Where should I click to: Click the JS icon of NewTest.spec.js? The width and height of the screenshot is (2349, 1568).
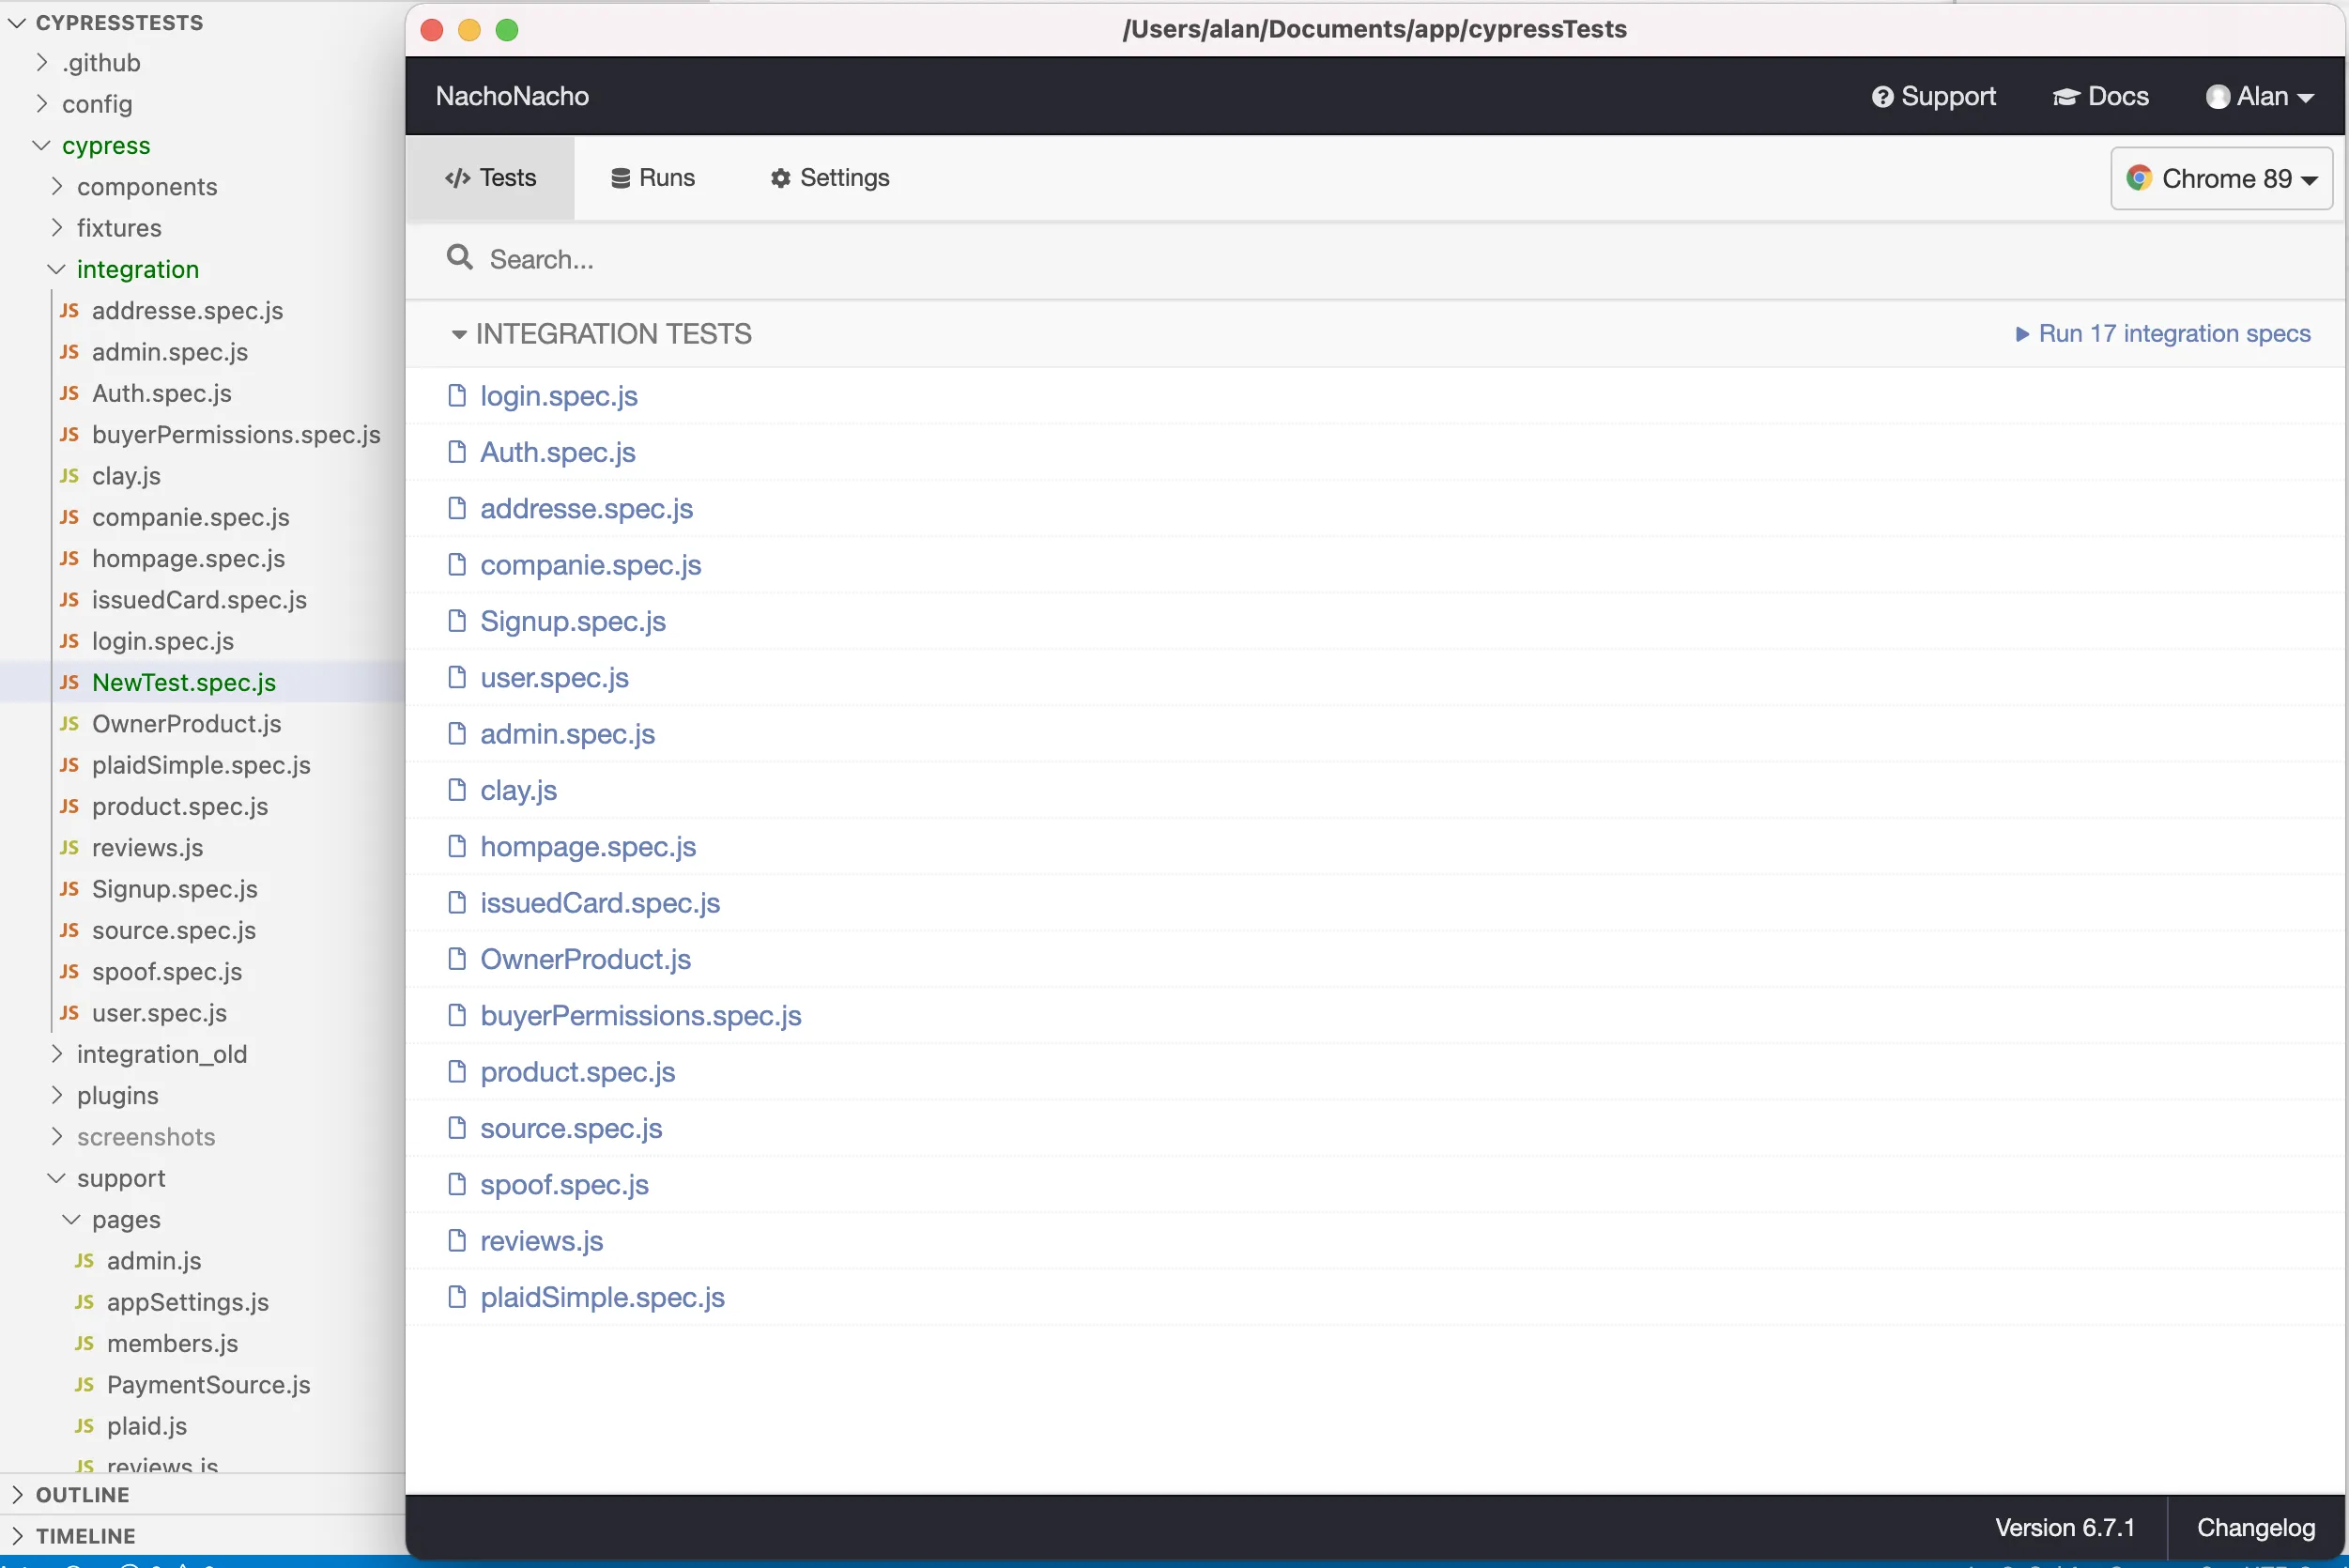pos(69,682)
